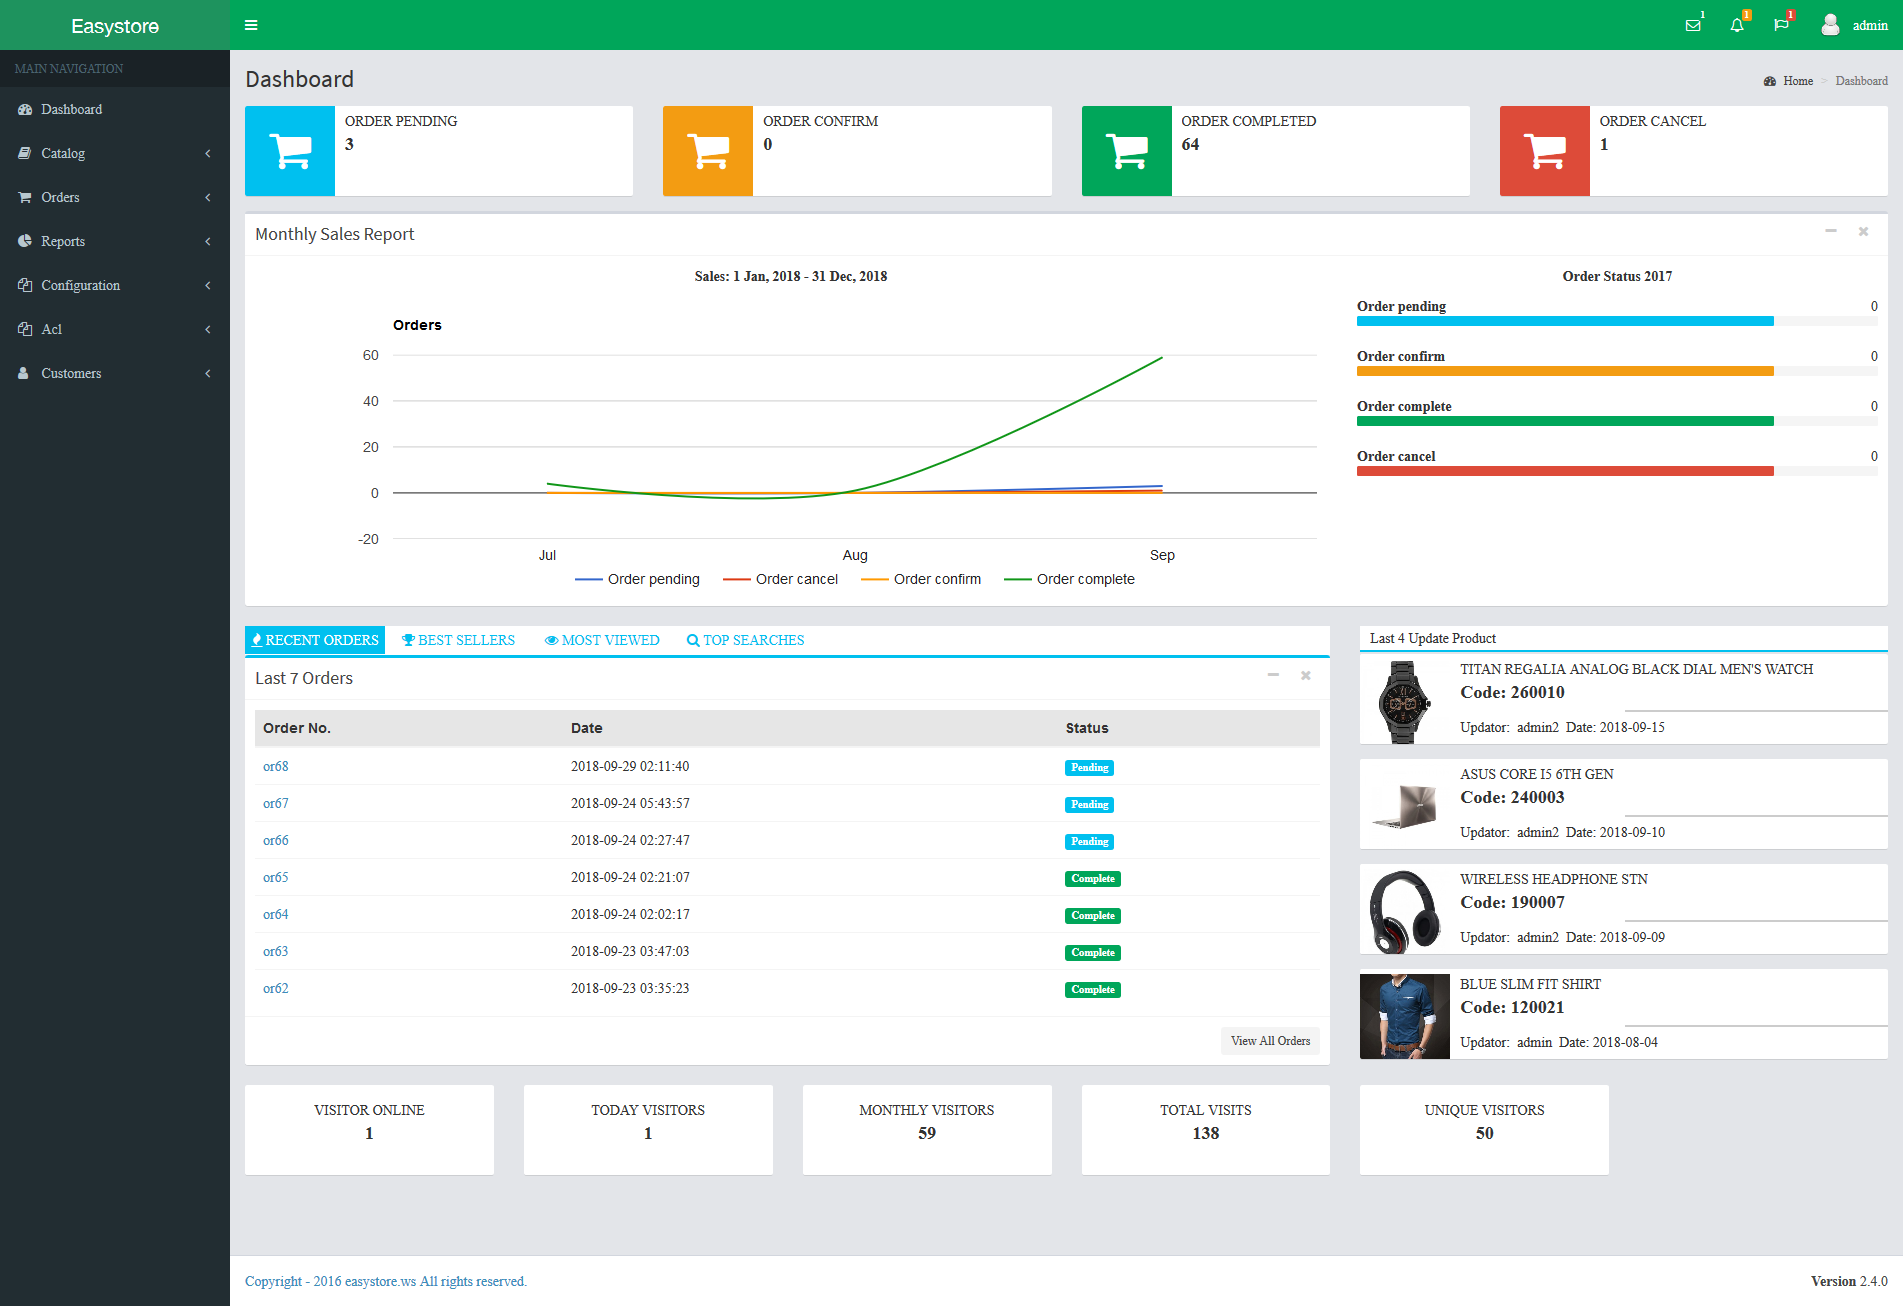Click the green Order Completed cart icon
The image size is (1903, 1306).
click(1126, 151)
